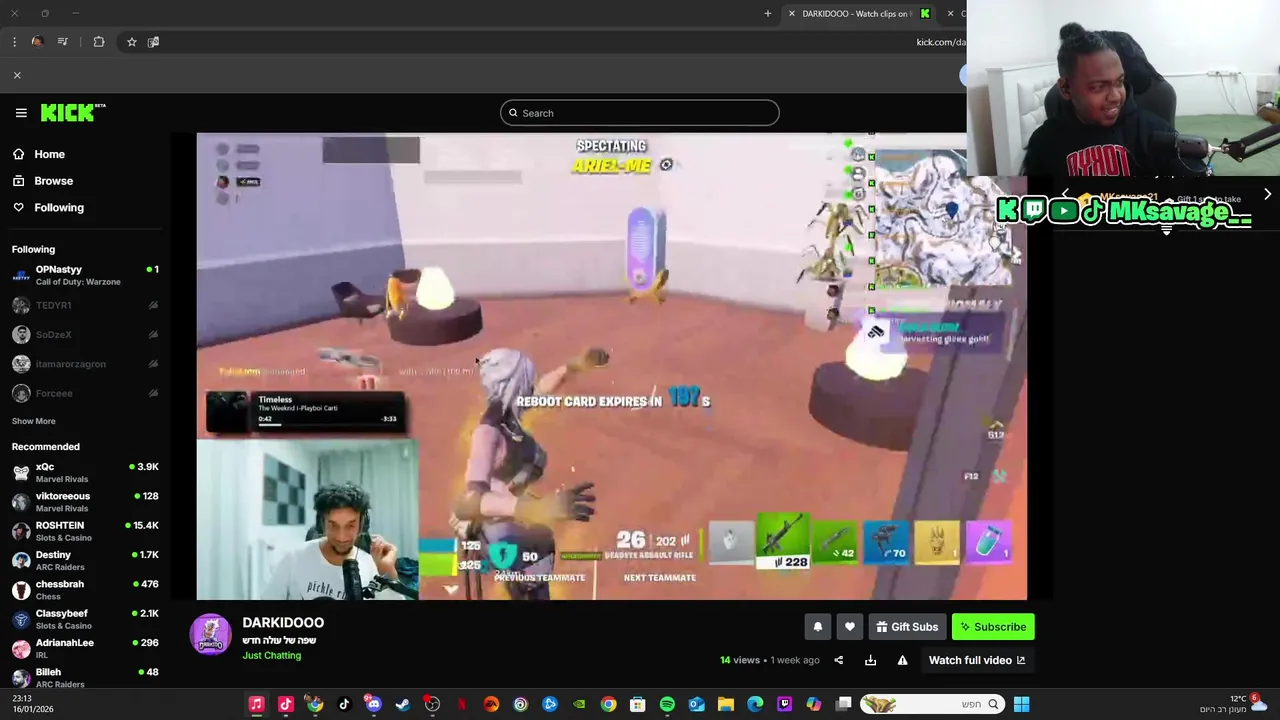Open Outlook from taskbar
Image resolution: width=1280 pixels, height=720 pixels.
(x=696, y=704)
